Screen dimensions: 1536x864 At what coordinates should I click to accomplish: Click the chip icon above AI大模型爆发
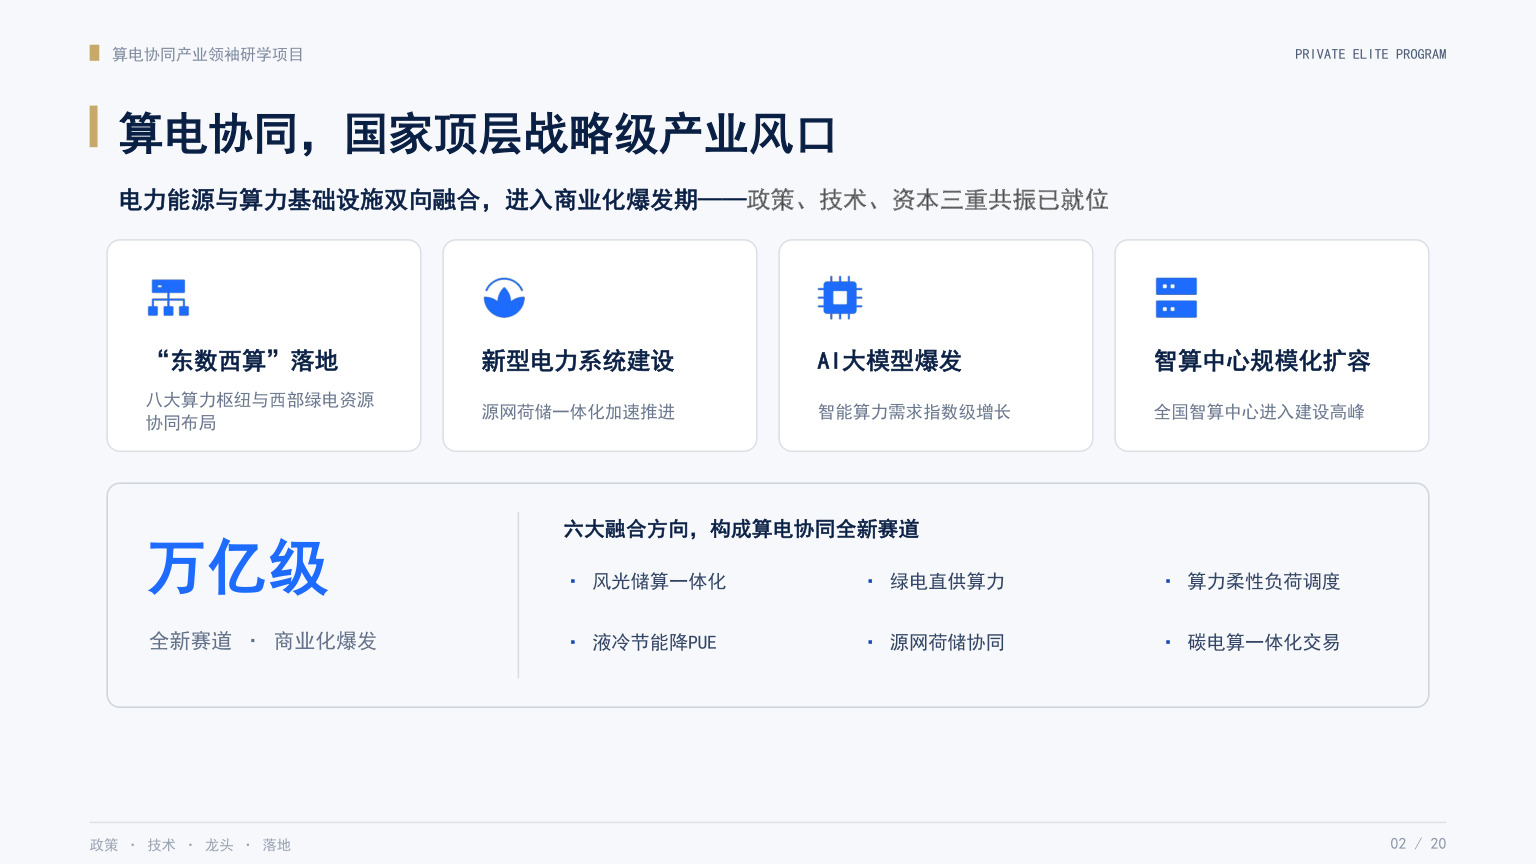tap(840, 298)
